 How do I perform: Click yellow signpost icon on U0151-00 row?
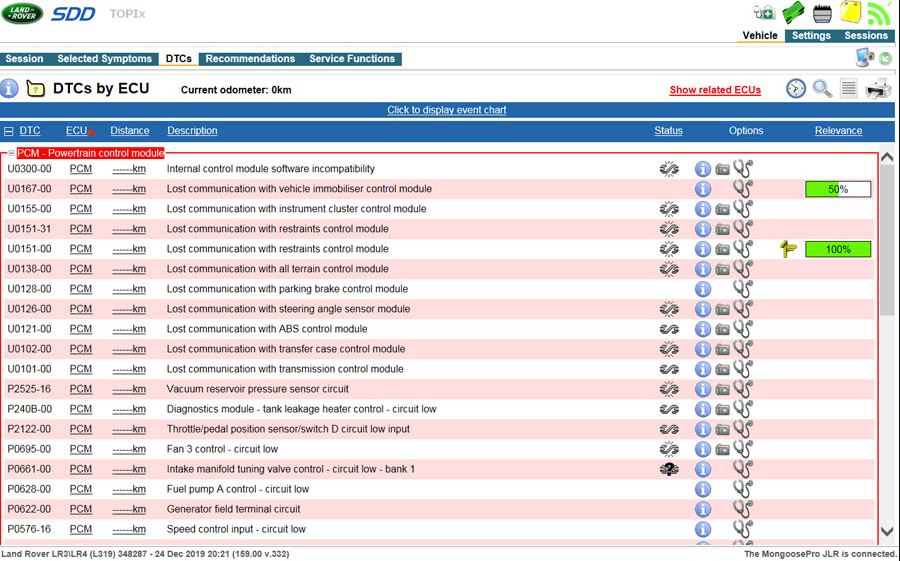(789, 249)
